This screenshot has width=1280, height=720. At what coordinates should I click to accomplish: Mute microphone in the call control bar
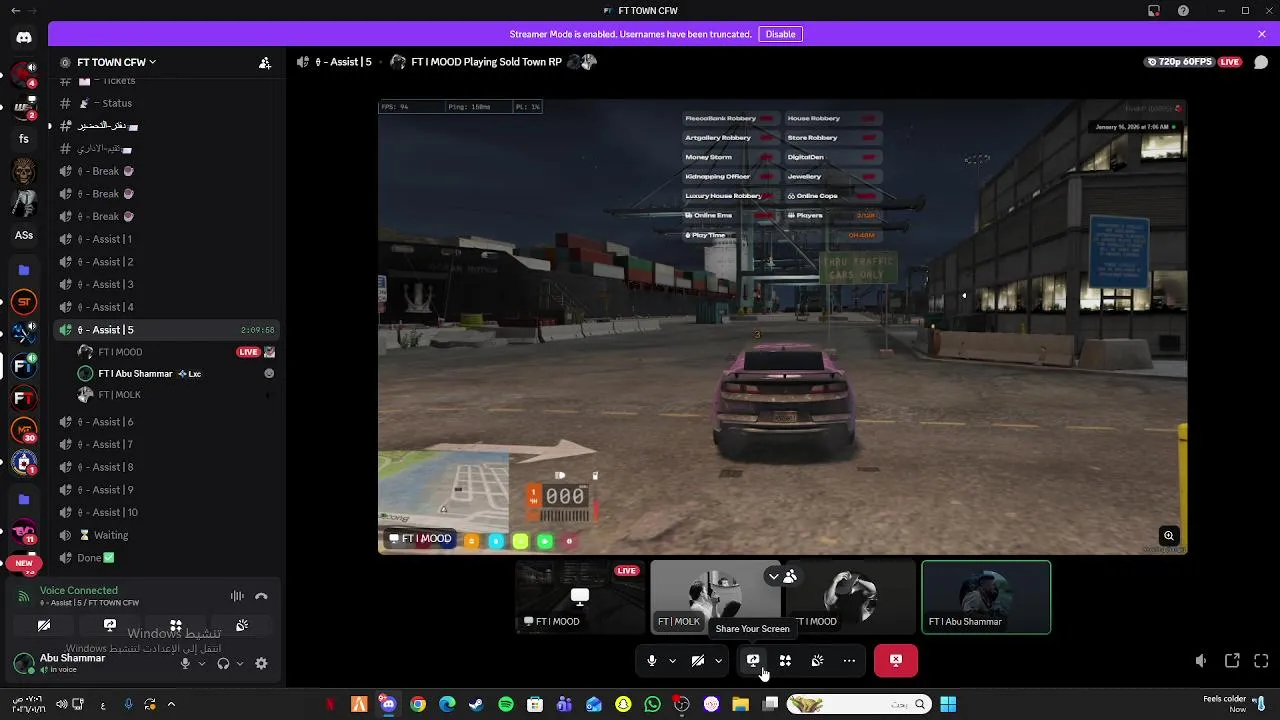(x=652, y=660)
